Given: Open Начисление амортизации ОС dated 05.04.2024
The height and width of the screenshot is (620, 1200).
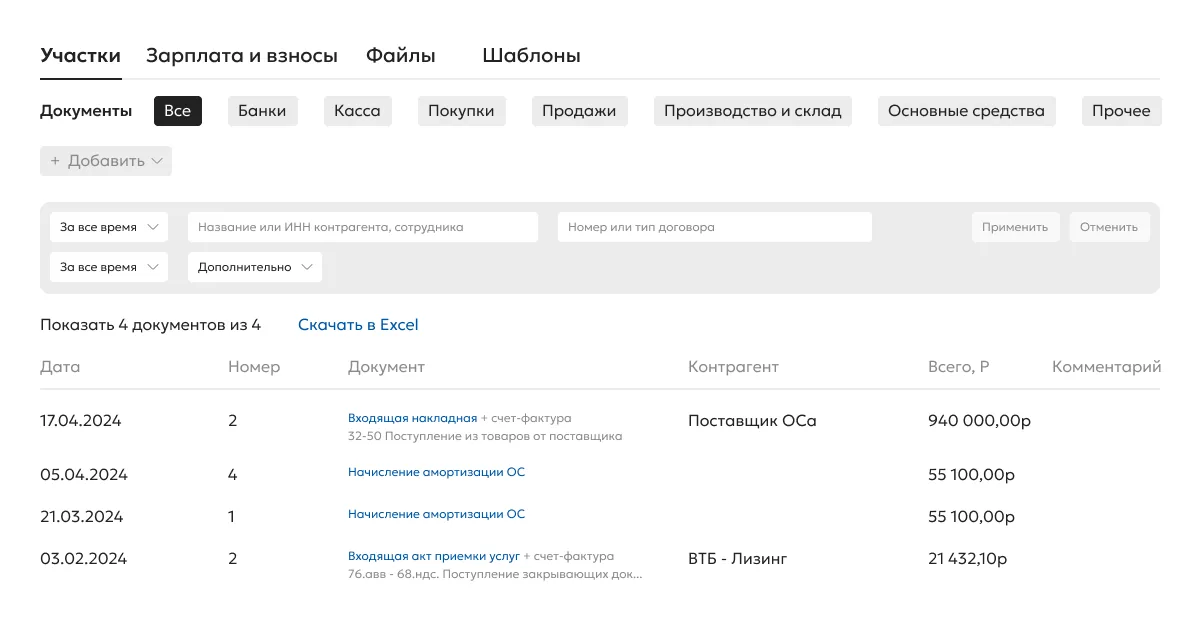Looking at the screenshot, I should point(436,472).
